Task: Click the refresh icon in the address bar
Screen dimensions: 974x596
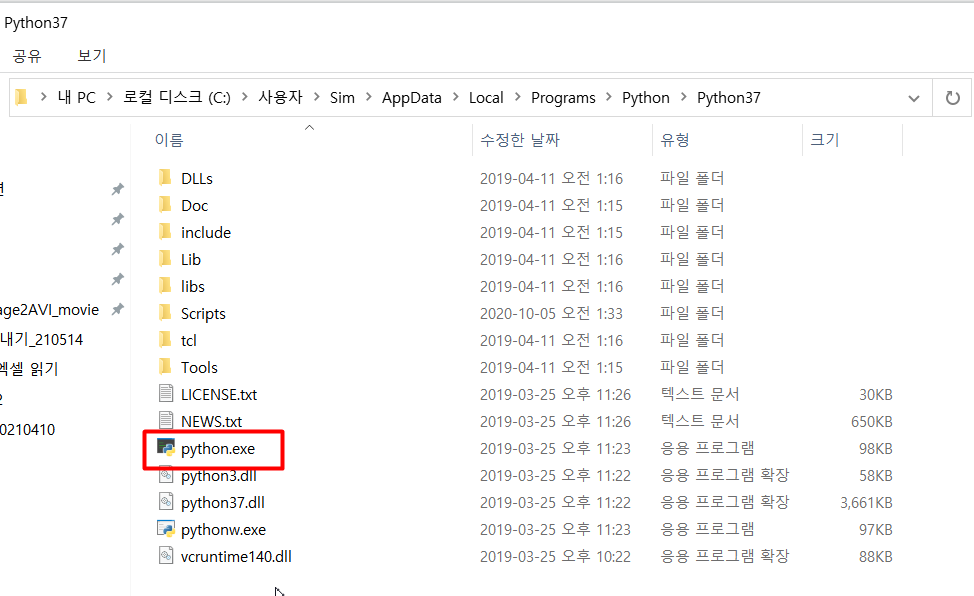Action: tap(952, 97)
